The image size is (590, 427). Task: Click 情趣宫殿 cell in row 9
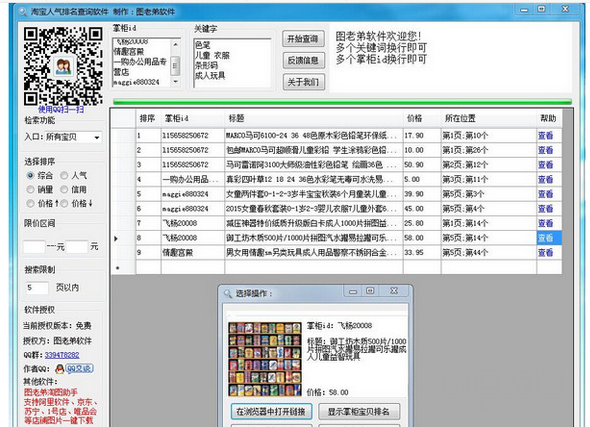(193, 253)
